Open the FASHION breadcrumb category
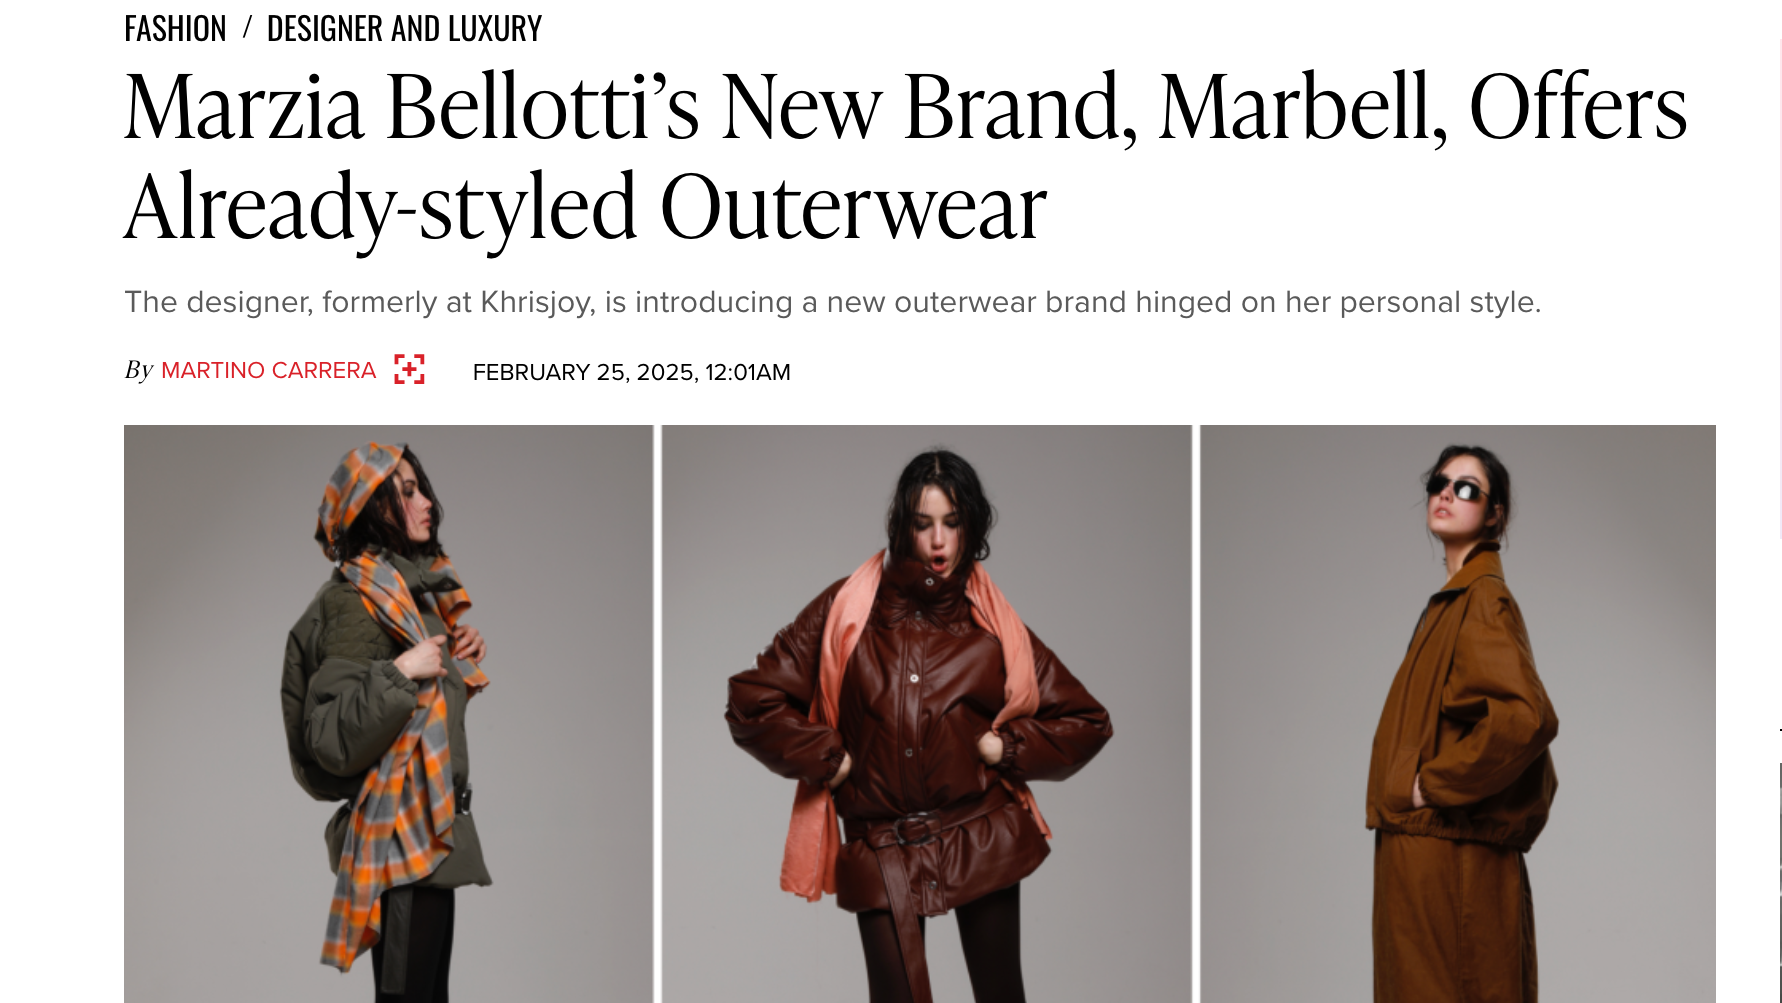 tap(175, 28)
